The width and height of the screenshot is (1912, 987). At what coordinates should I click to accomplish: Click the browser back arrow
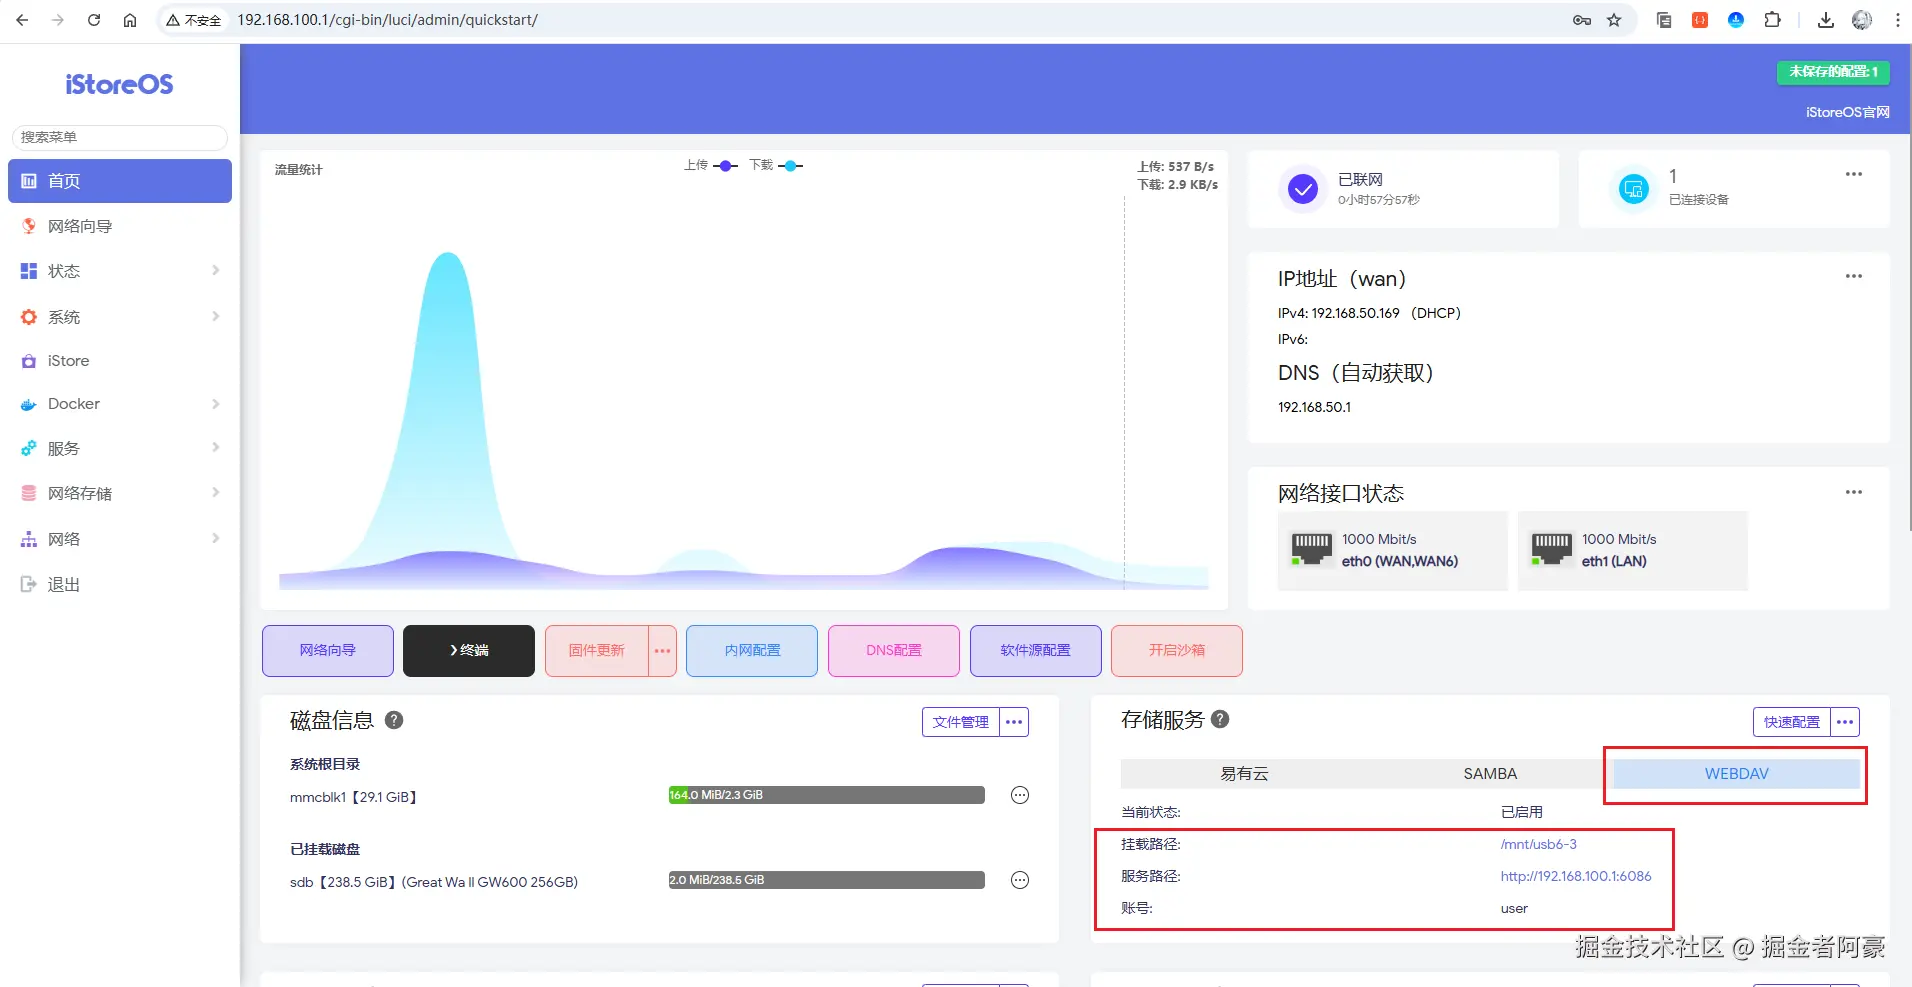[x=22, y=20]
